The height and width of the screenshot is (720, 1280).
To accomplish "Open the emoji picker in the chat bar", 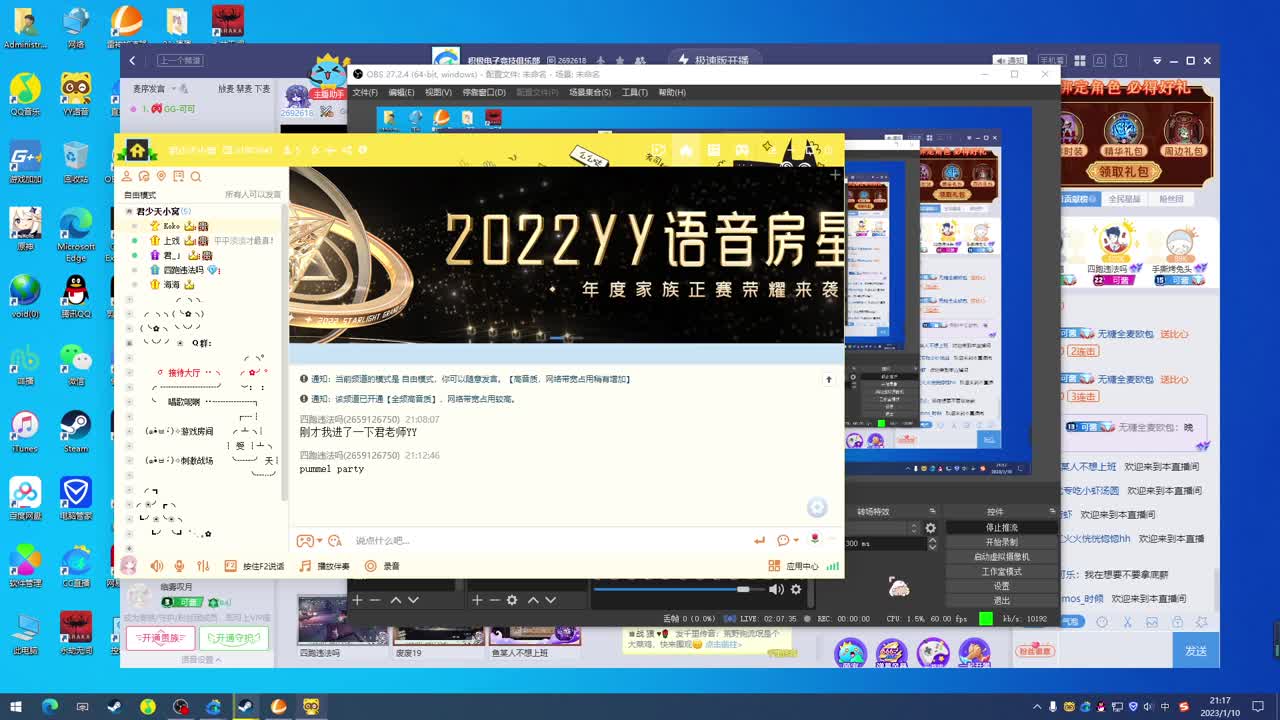I will 783,541.
